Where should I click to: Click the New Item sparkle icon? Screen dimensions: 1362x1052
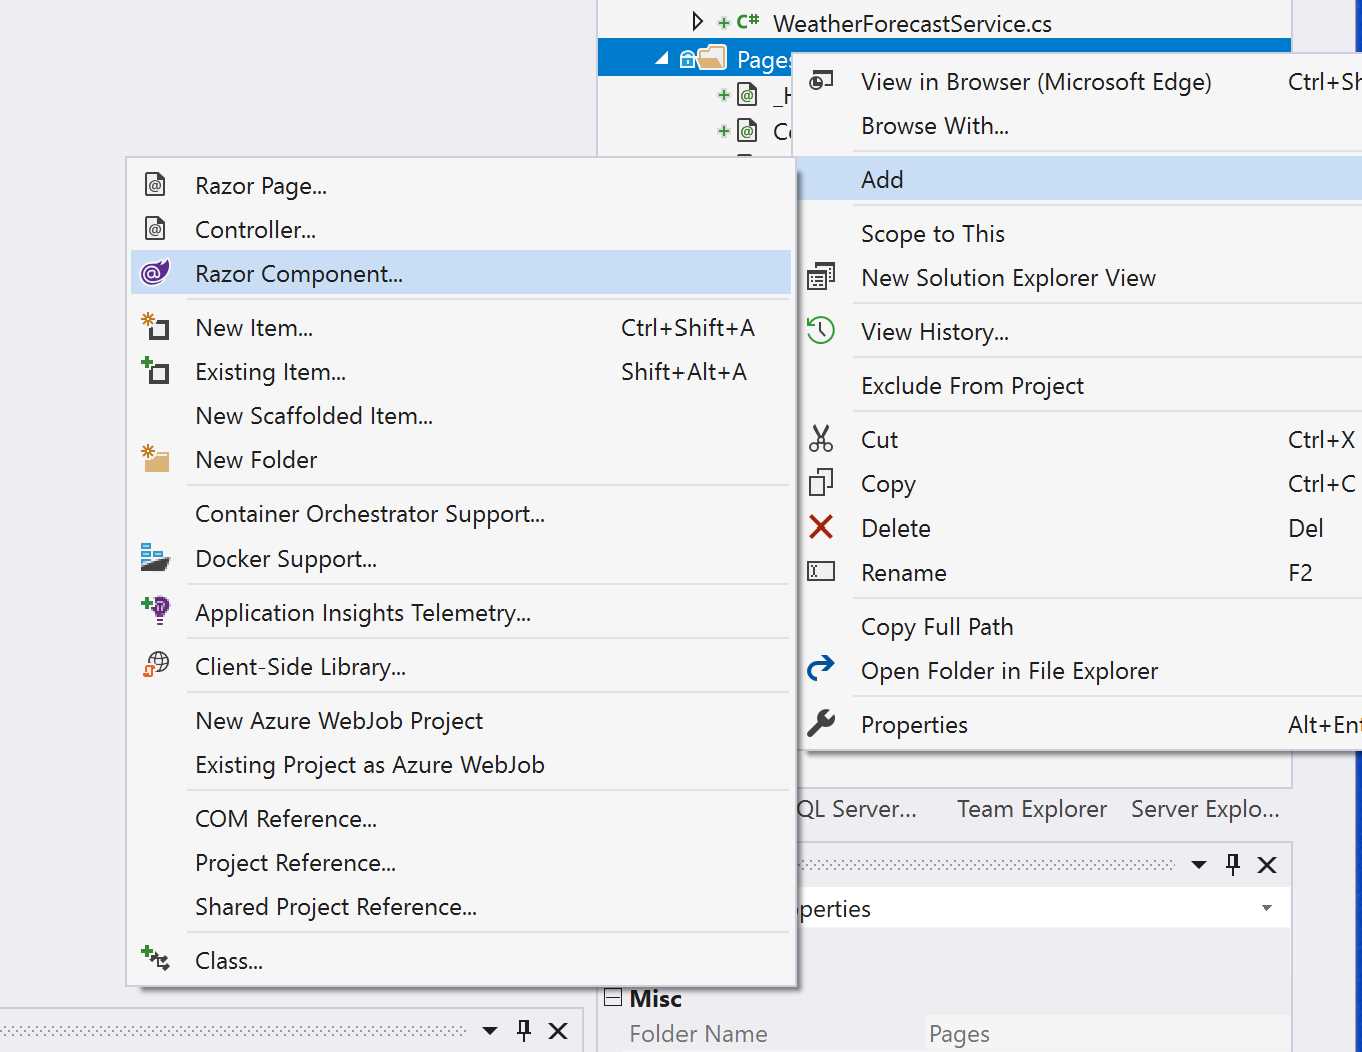(x=155, y=327)
